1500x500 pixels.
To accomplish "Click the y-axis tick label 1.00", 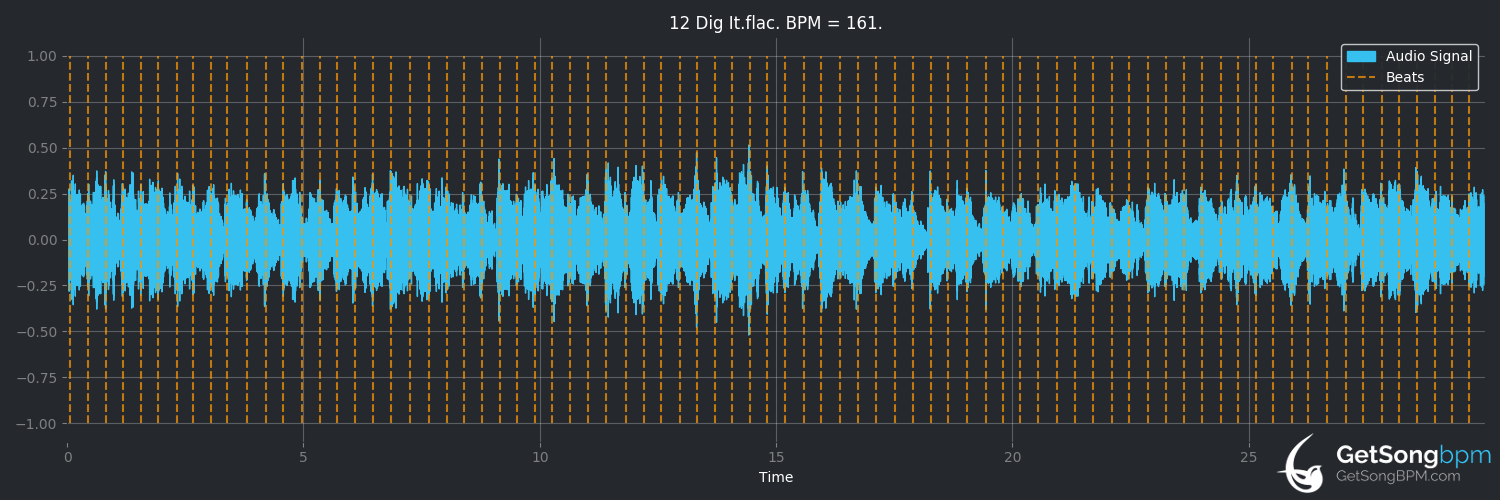I will point(42,56).
